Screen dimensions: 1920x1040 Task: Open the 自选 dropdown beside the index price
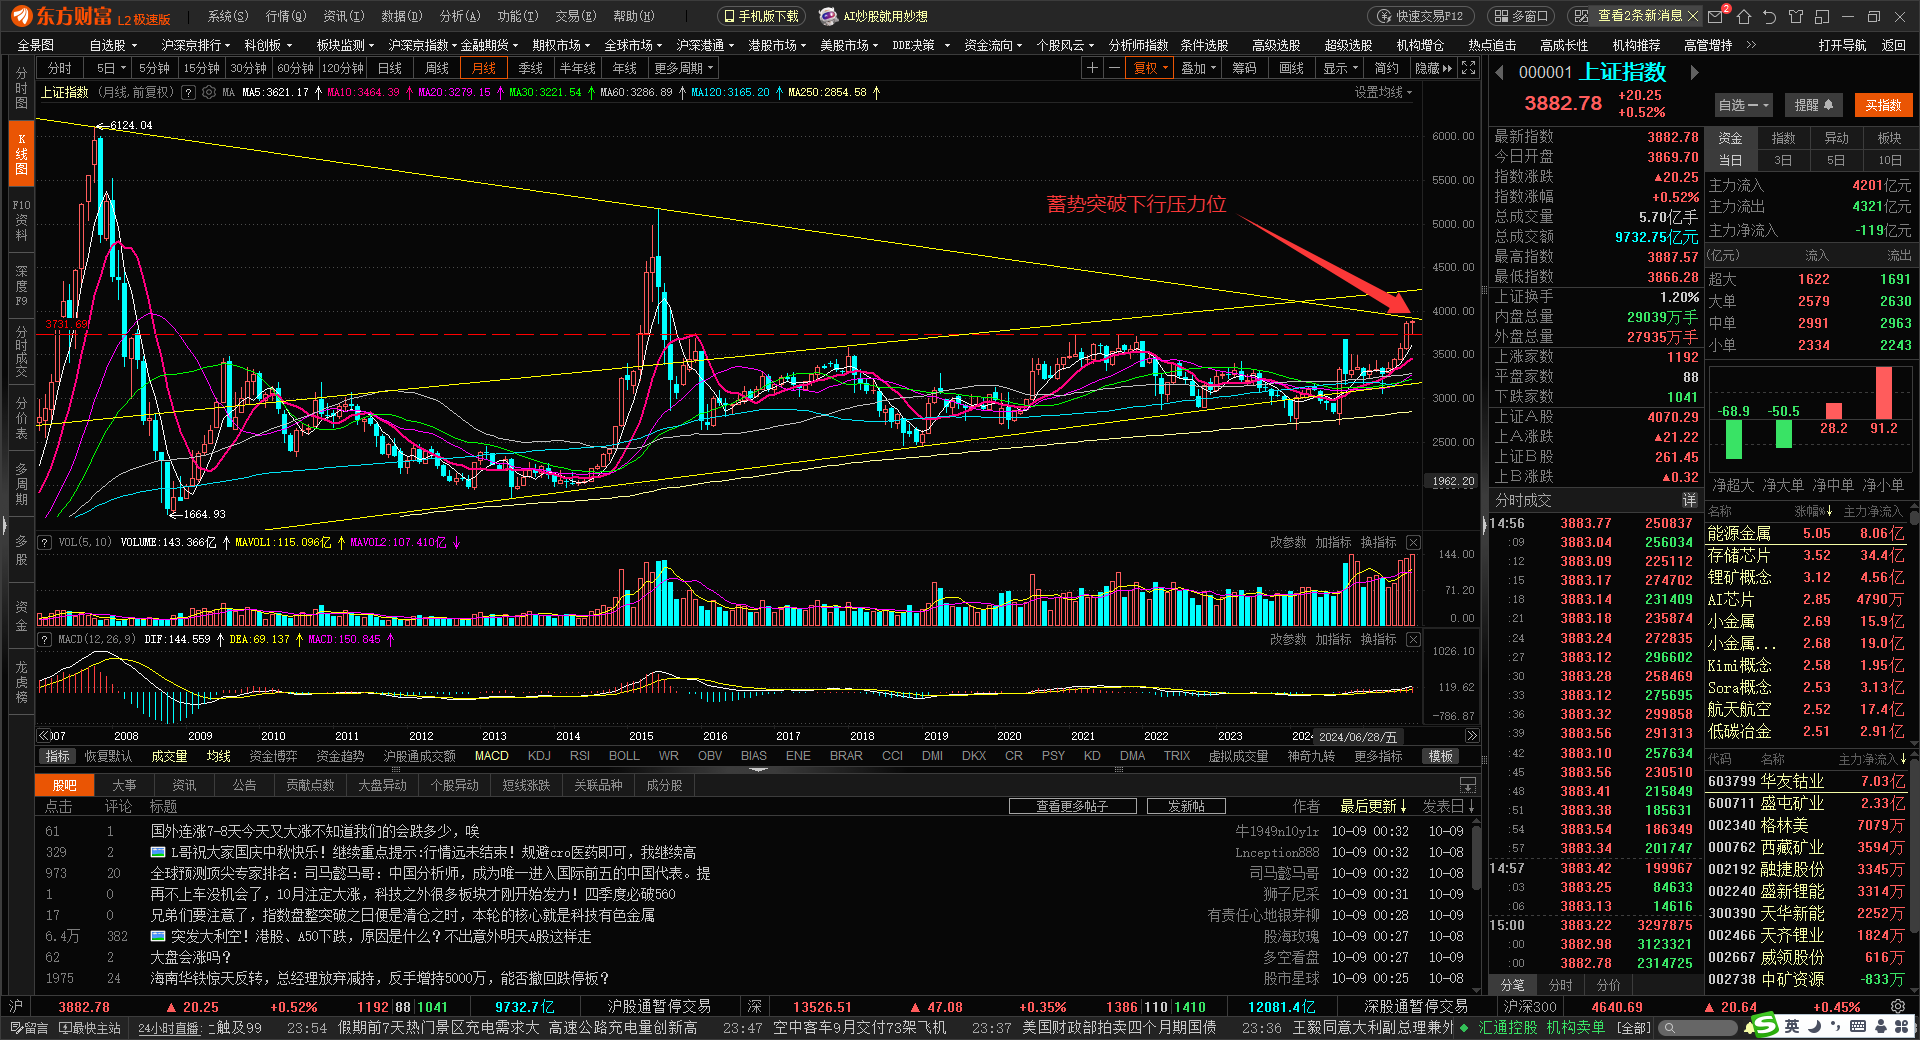point(1743,105)
